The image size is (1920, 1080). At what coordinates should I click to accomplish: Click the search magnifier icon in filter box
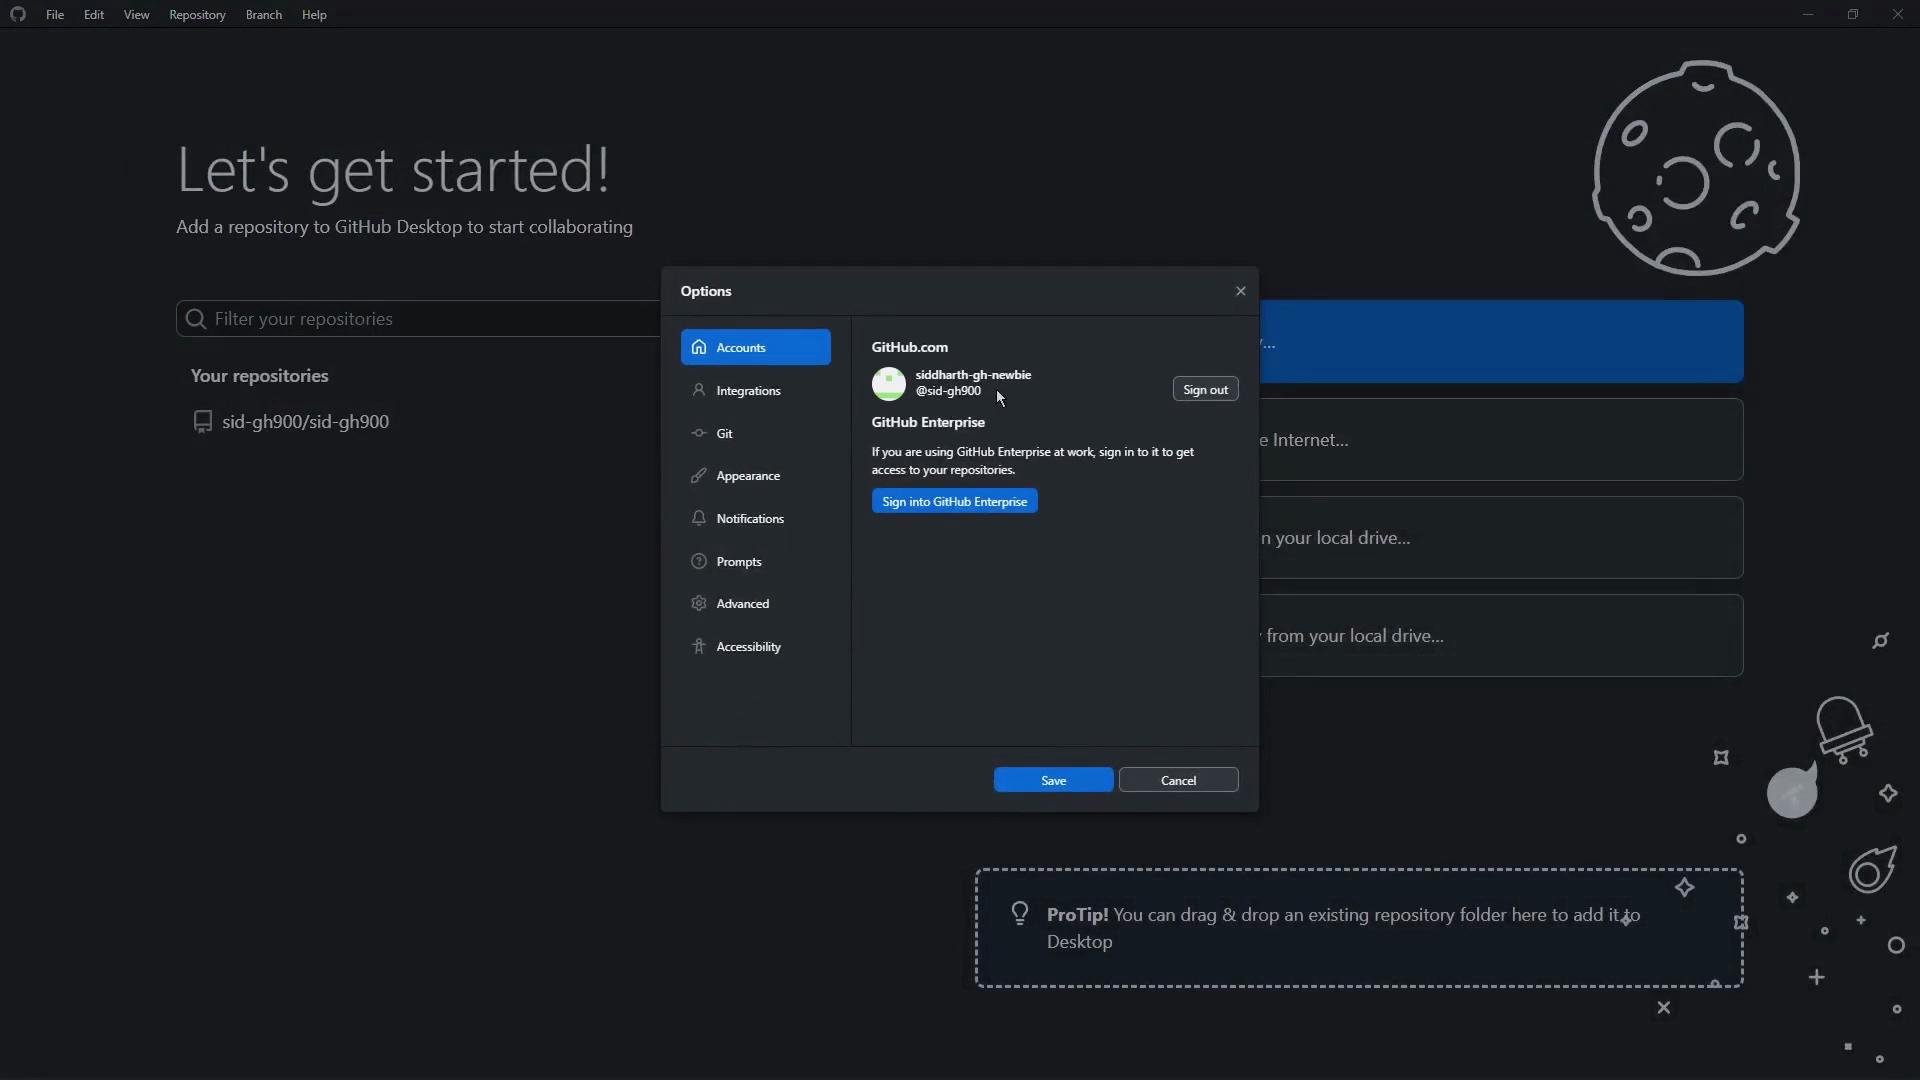coord(196,318)
